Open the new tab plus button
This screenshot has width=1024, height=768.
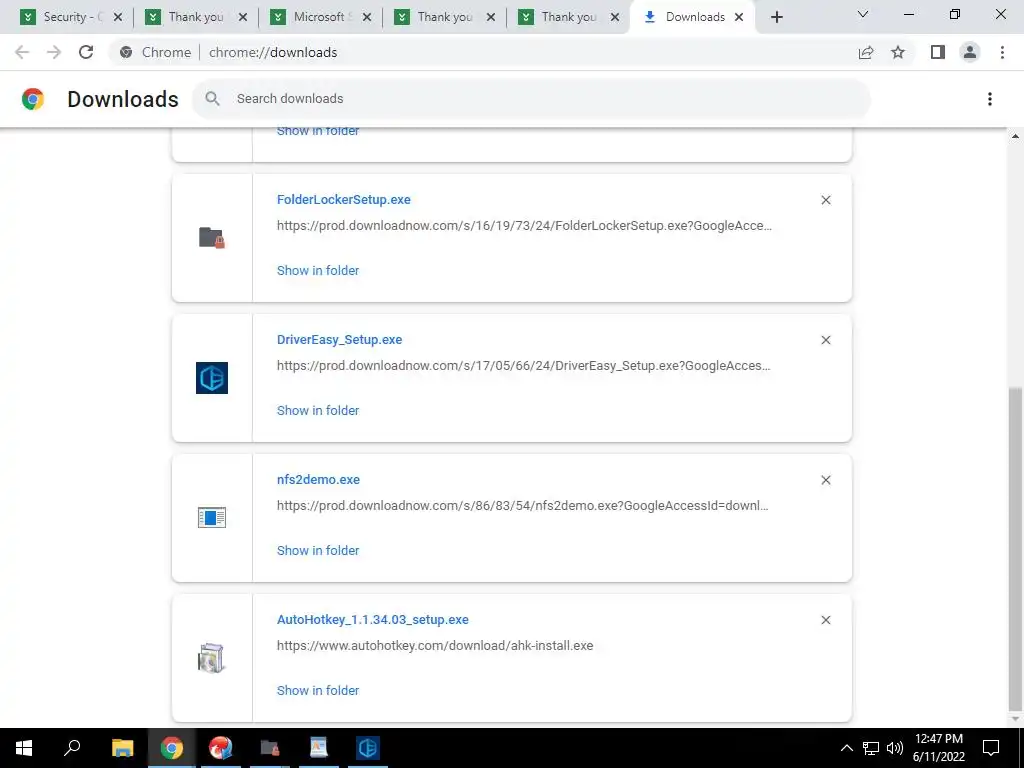tap(776, 17)
